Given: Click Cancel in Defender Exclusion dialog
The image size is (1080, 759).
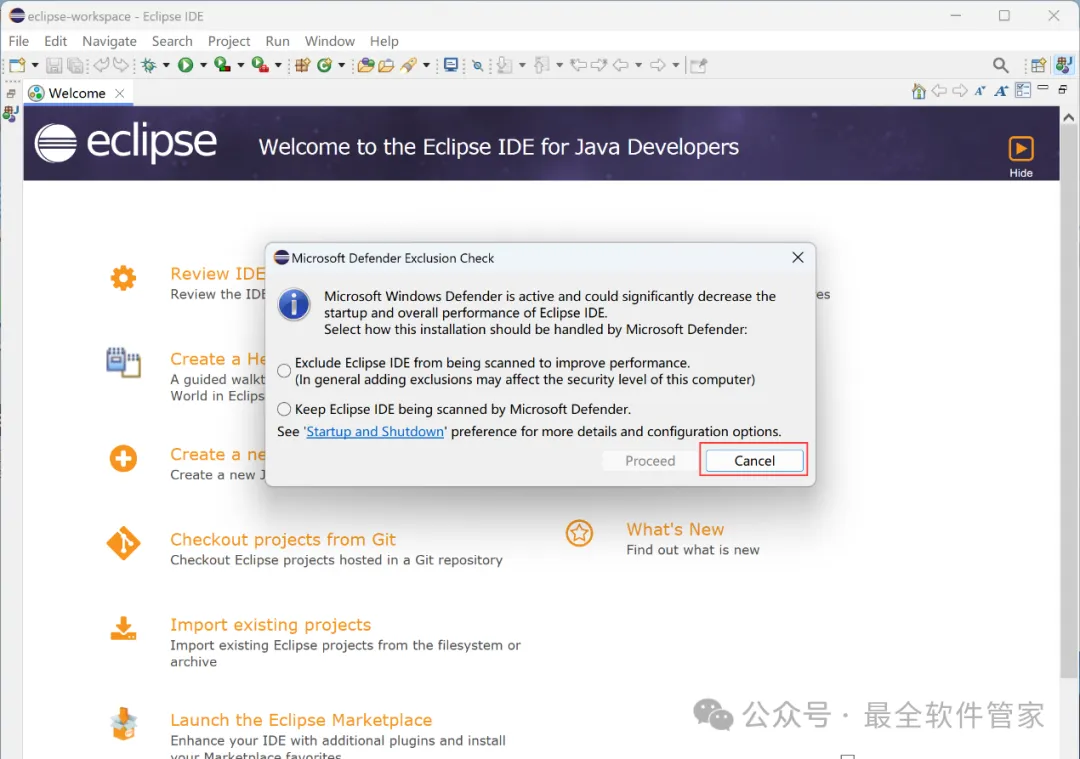Looking at the screenshot, I should click(754, 461).
